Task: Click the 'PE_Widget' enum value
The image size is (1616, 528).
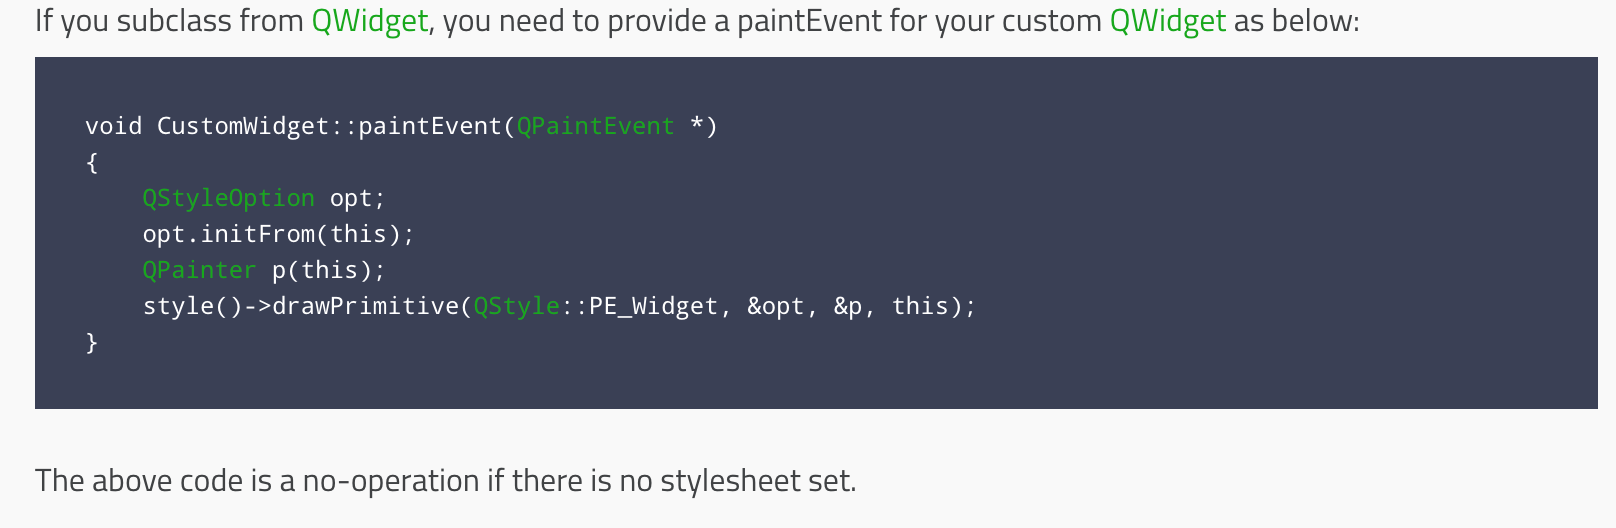Action: tap(653, 306)
